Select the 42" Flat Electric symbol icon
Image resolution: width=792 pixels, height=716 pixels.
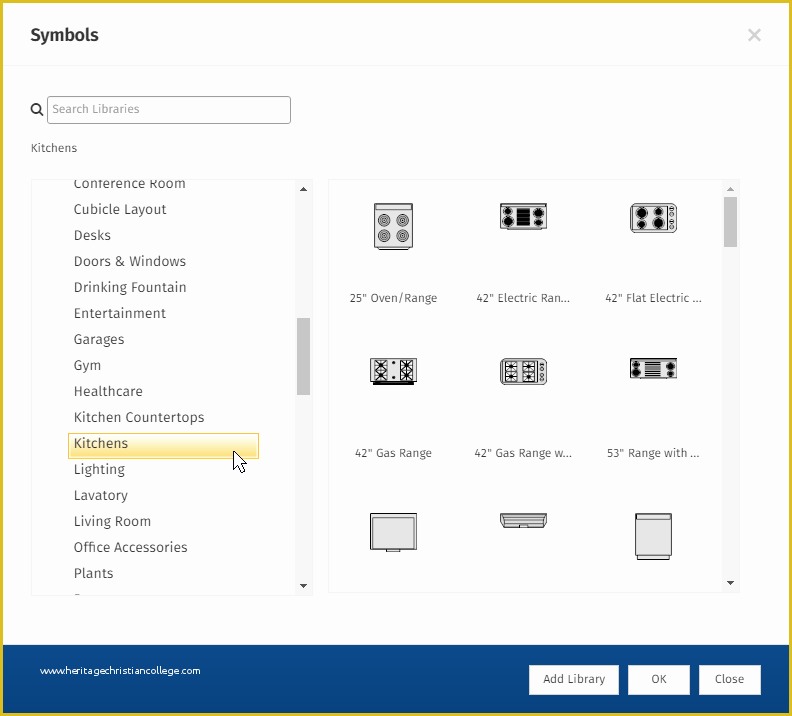(x=653, y=218)
